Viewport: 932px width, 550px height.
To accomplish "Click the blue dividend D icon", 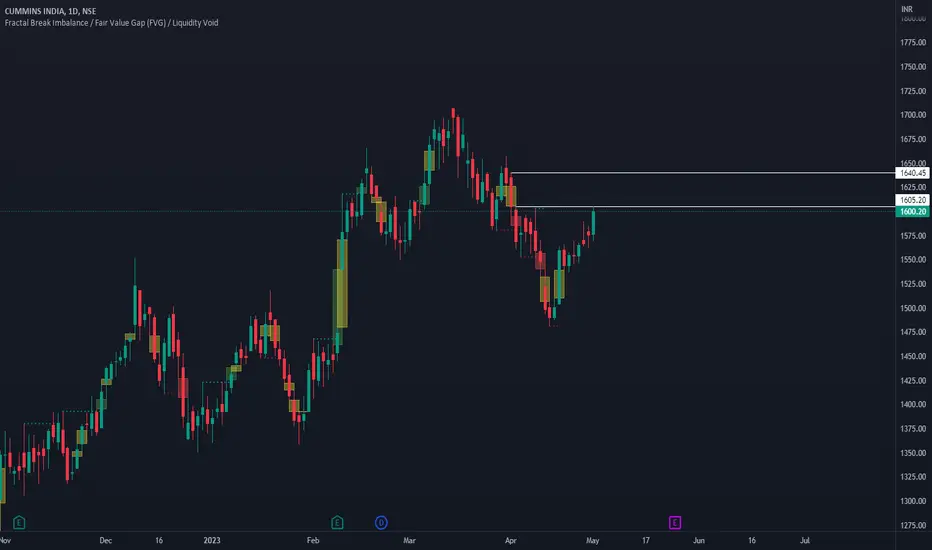I will click(381, 523).
